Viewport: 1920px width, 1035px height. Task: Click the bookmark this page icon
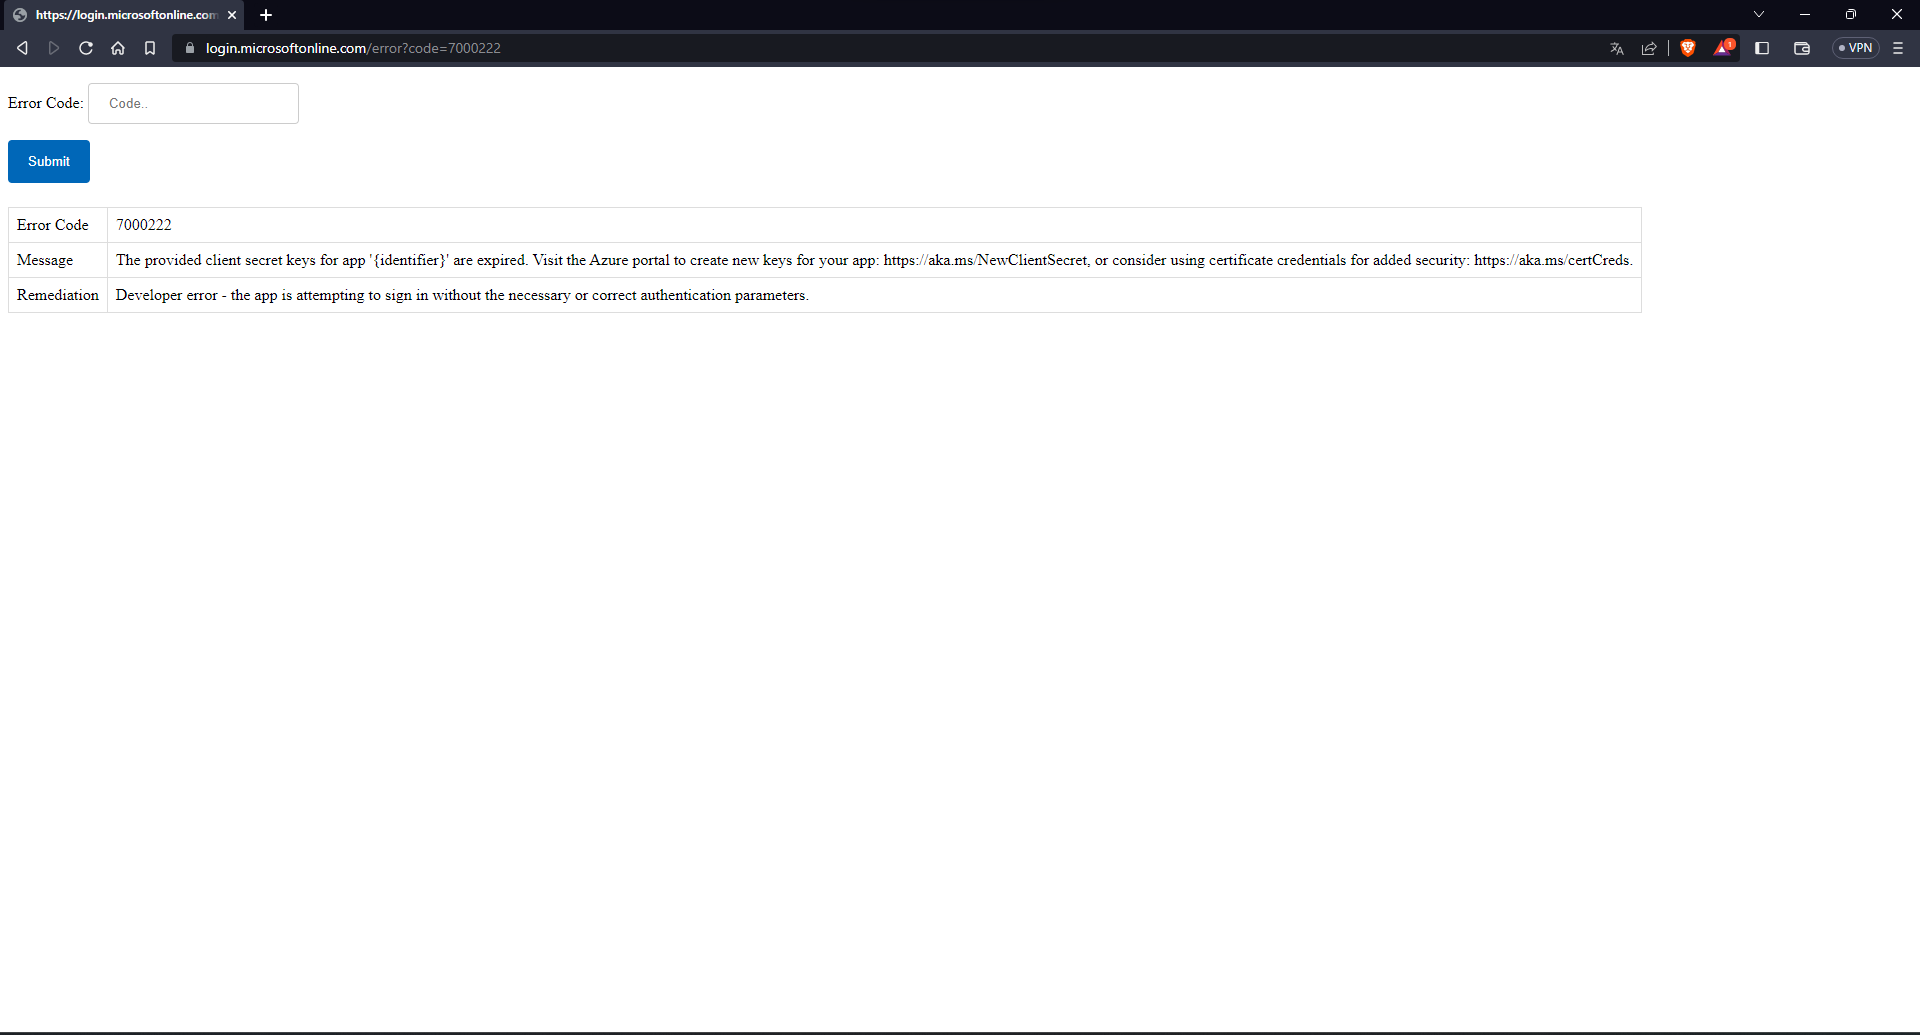click(150, 48)
